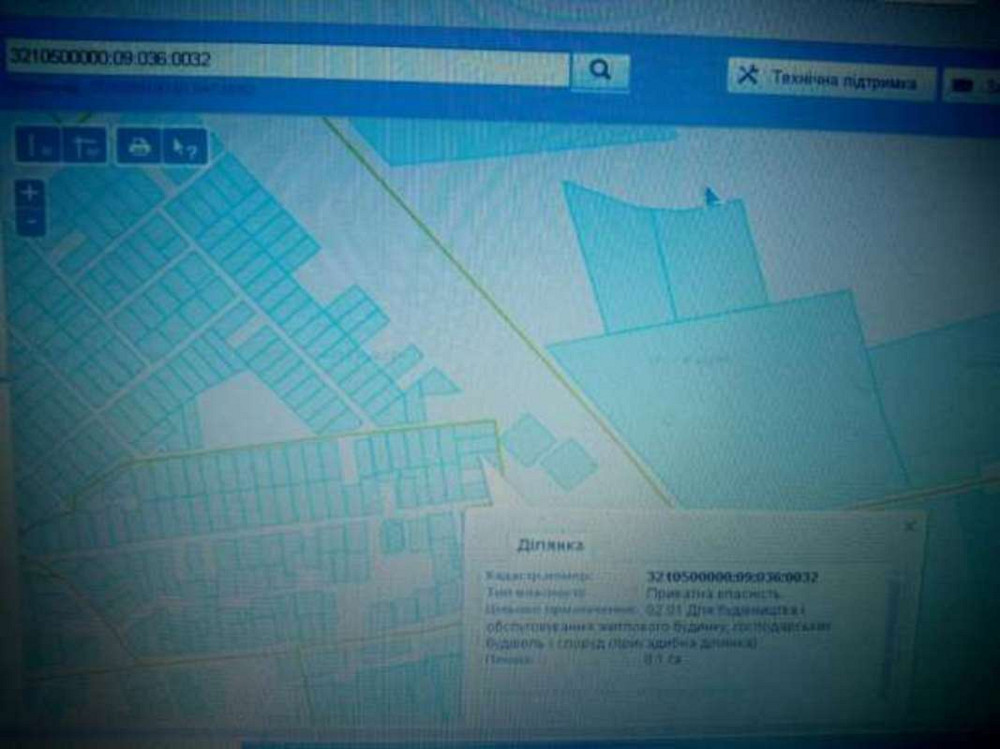Zoom in with the plus button
The width and height of the screenshot is (1000, 749).
(29, 190)
